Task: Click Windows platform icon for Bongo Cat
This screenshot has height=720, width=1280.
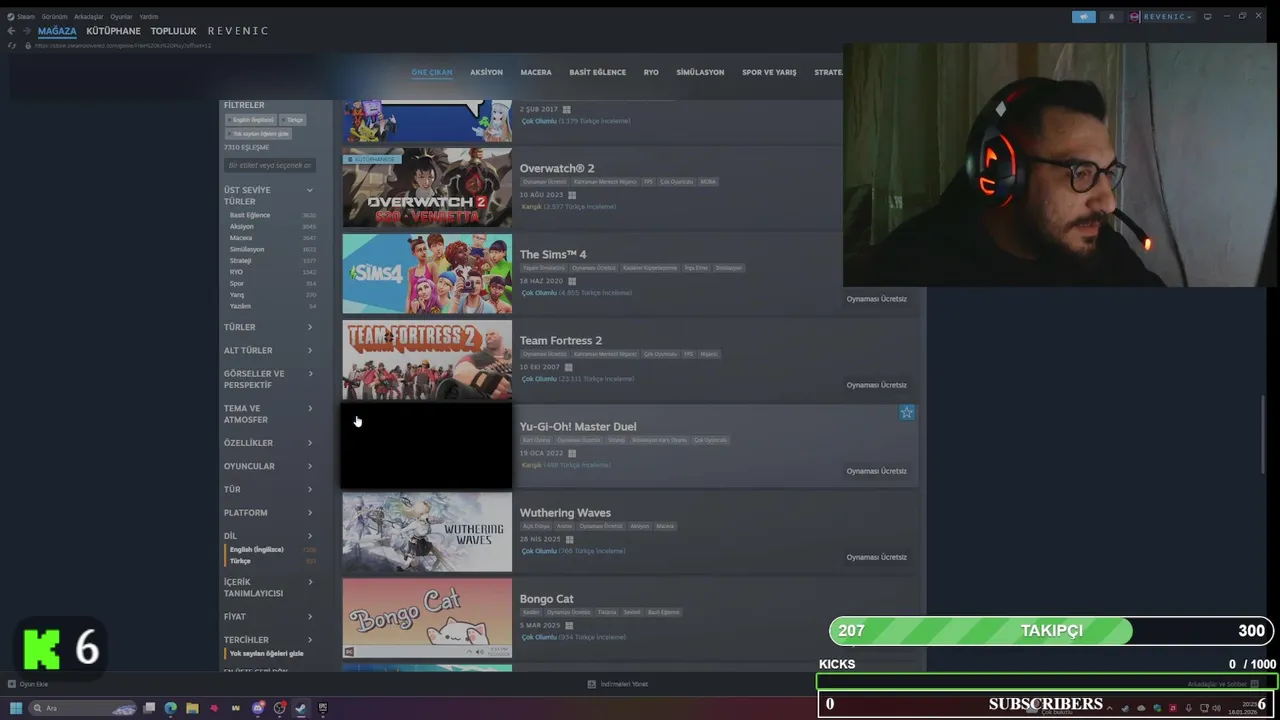Action: pyautogui.click(x=569, y=625)
